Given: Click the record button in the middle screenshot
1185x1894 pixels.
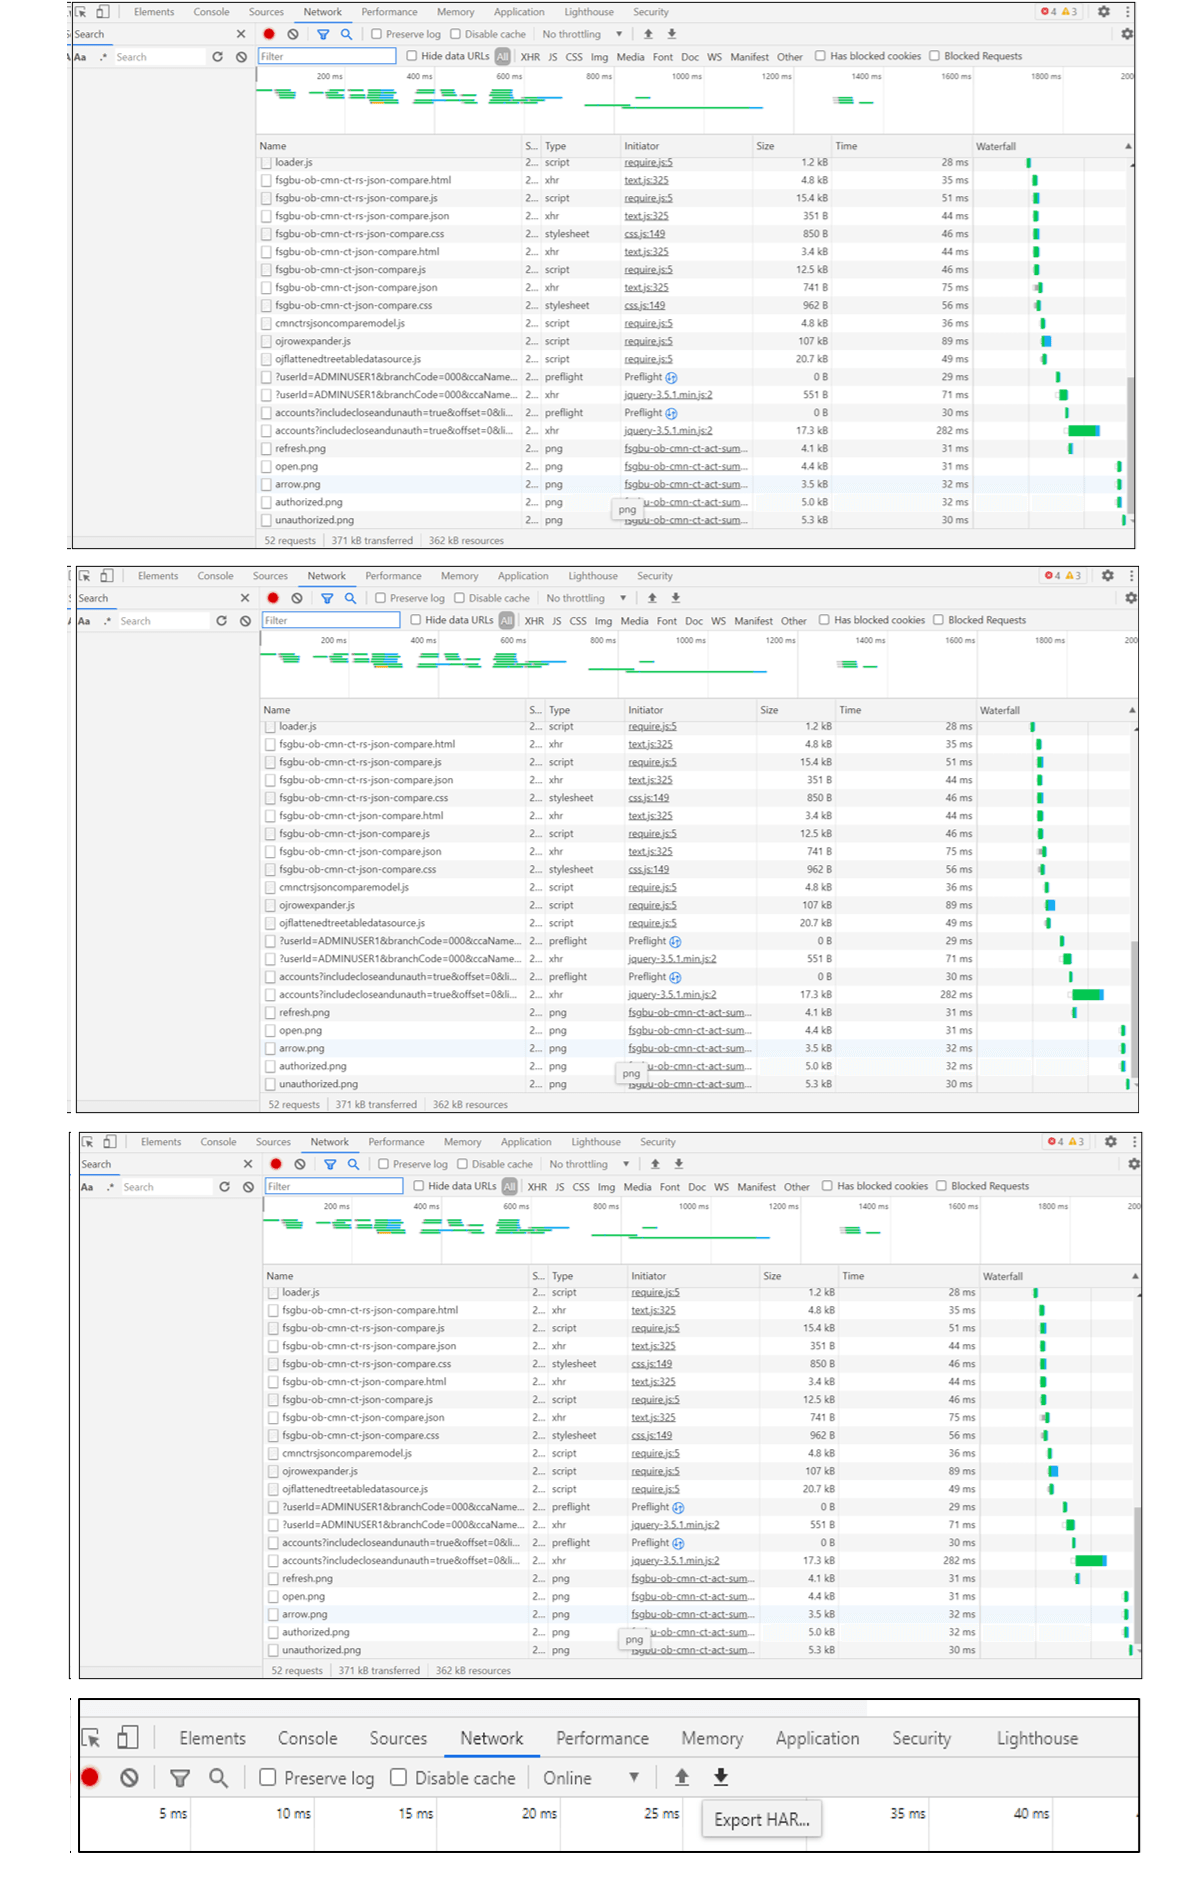Looking at the screenshot, I should pos(273,598).
